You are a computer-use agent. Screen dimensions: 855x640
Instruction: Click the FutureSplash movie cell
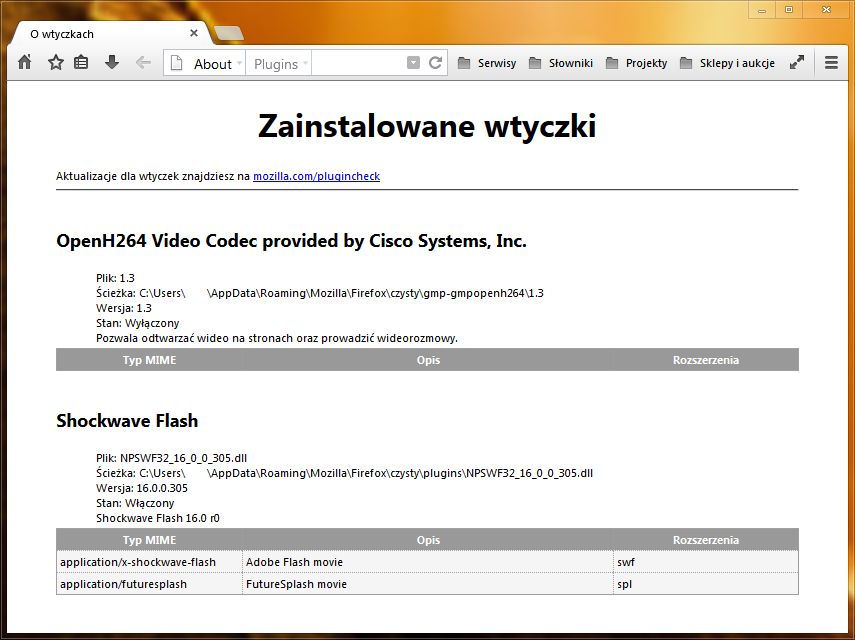click(x=428, y=584)
